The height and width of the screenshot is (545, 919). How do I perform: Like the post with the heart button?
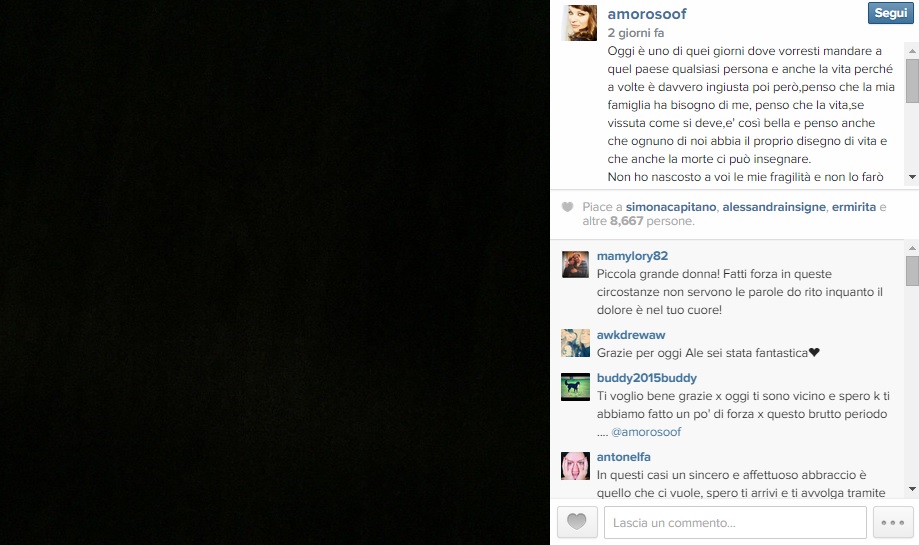coord(577,522)
